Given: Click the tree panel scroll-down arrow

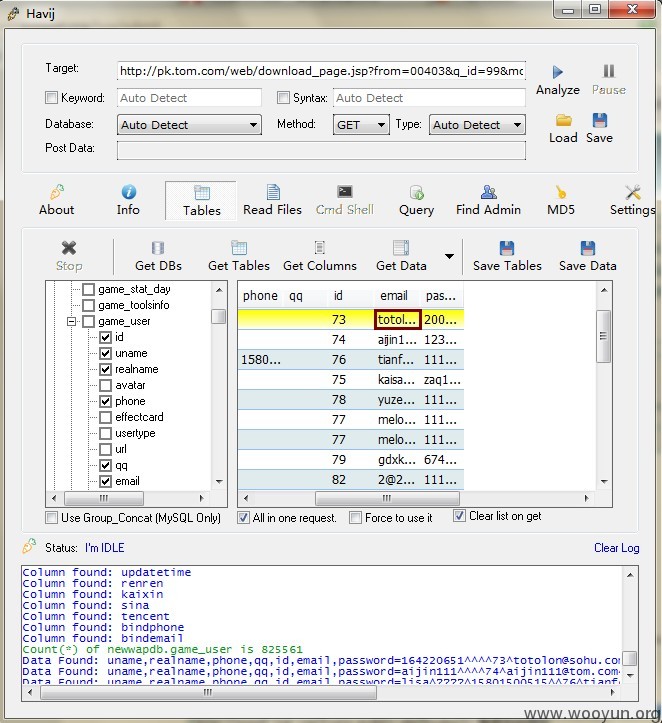Looking at the screenshot, I should click(219, 482).
